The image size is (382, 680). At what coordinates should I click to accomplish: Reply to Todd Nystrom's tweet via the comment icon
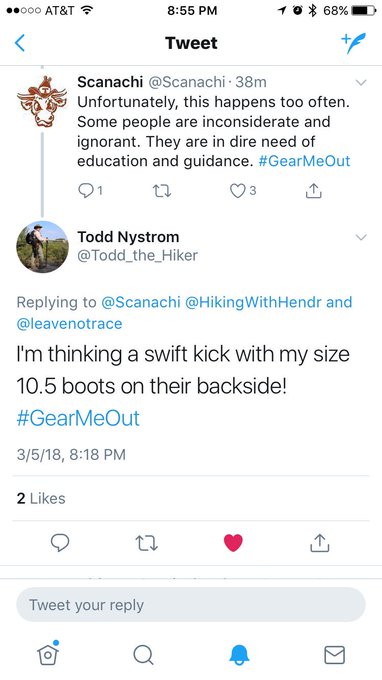(x=60, y=543)
